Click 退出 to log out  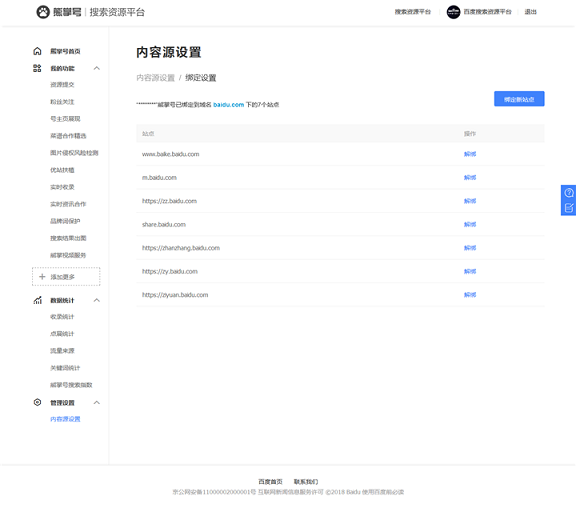point(530,12)
